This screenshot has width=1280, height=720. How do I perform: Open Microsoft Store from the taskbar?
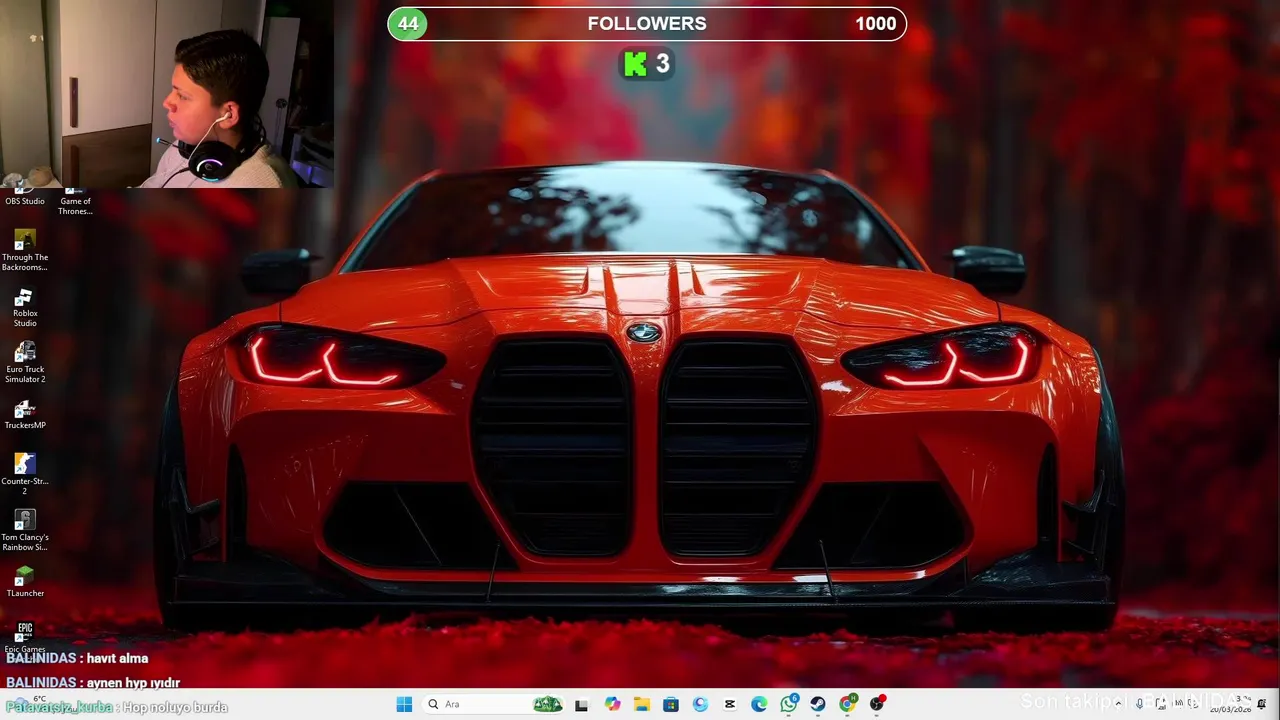671,704
